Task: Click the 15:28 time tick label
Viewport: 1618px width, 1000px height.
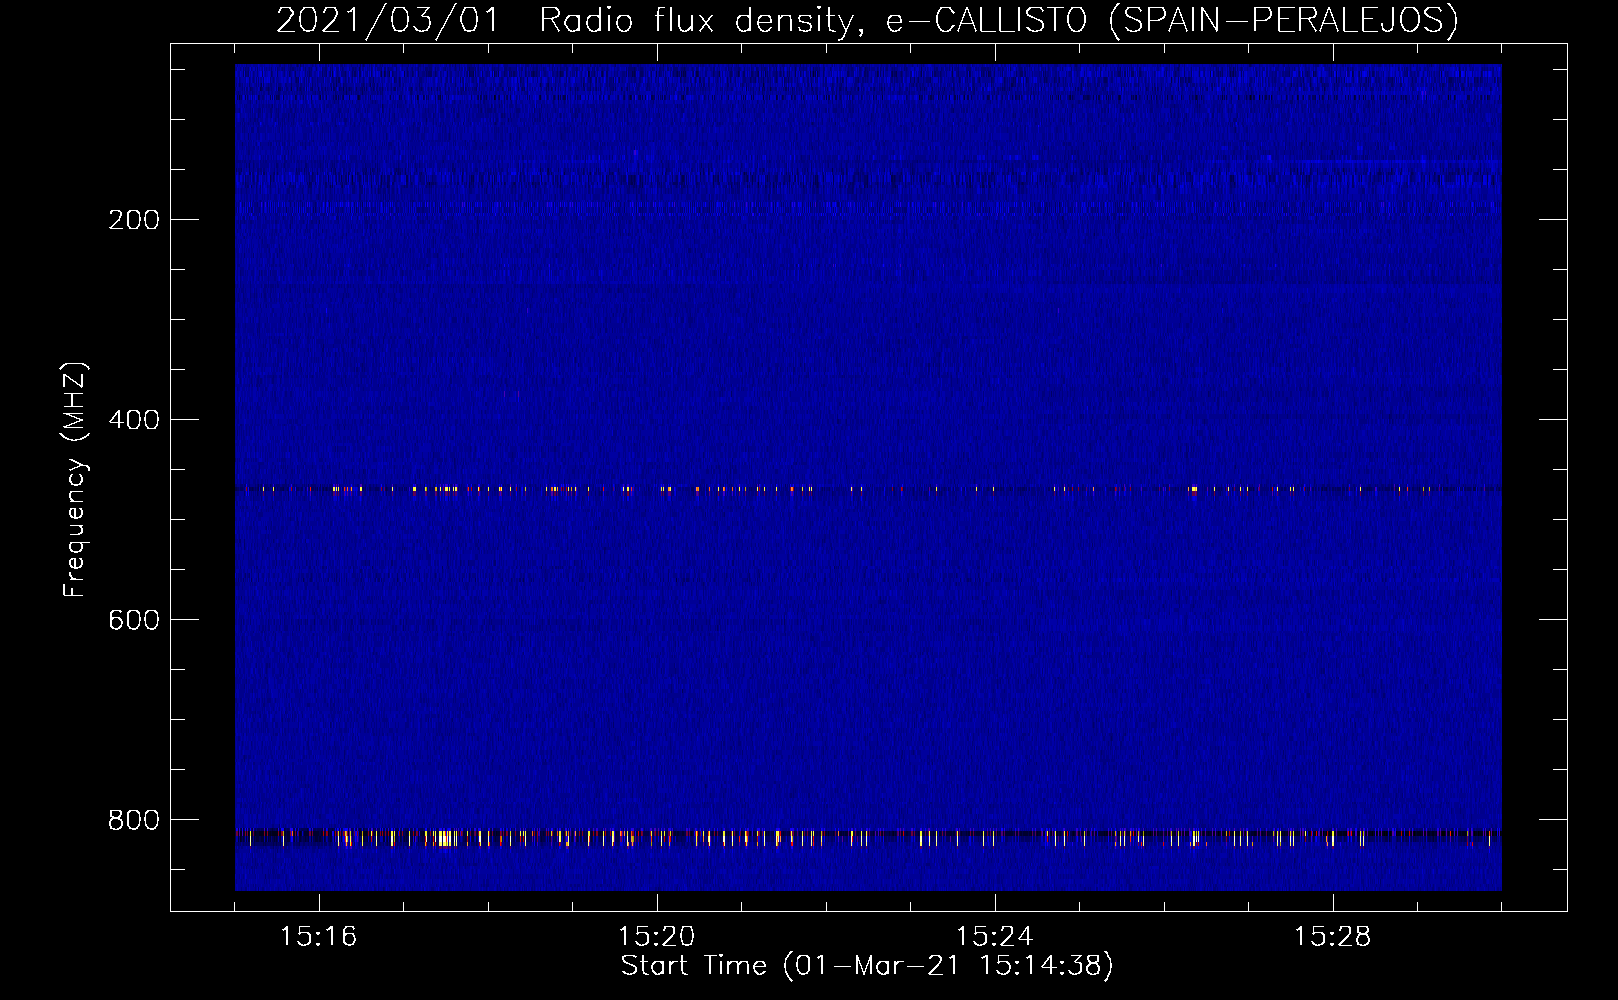Action: pyautogui.click(x=1332, y=937)
